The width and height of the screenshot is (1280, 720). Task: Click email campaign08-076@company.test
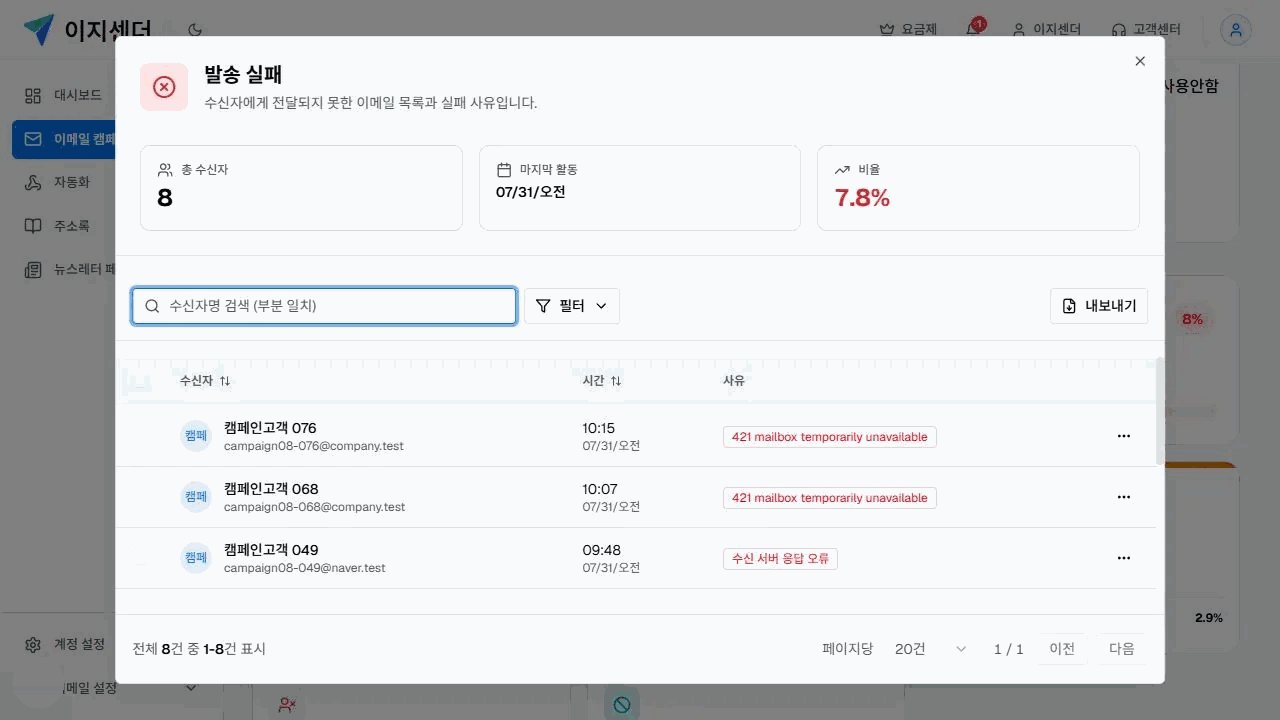coord(314,446)
